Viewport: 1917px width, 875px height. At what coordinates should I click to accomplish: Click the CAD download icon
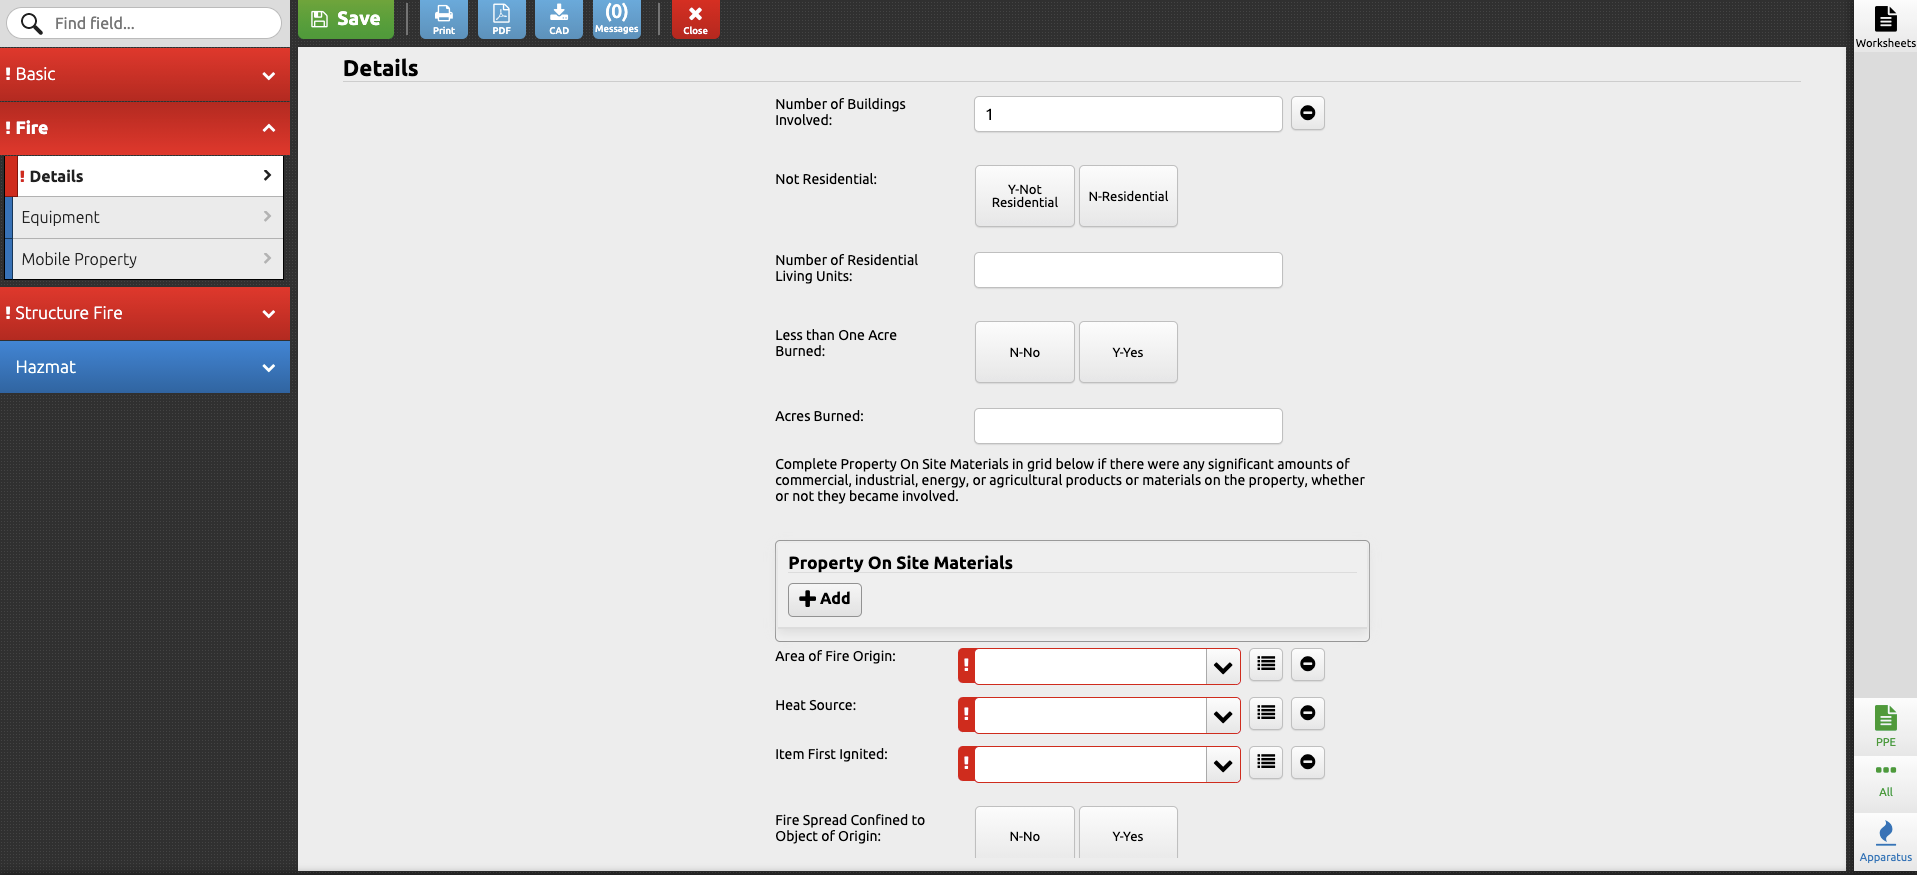(559, 19)
